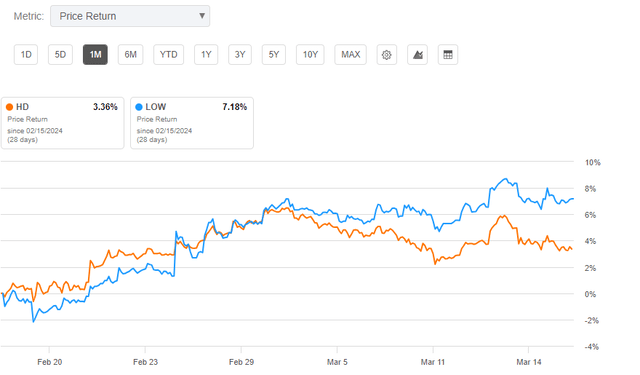Image resolution: width=640 pixels, height=375 pixels.
Task: Select the 5D time range
Action: (x=60, y=55)
